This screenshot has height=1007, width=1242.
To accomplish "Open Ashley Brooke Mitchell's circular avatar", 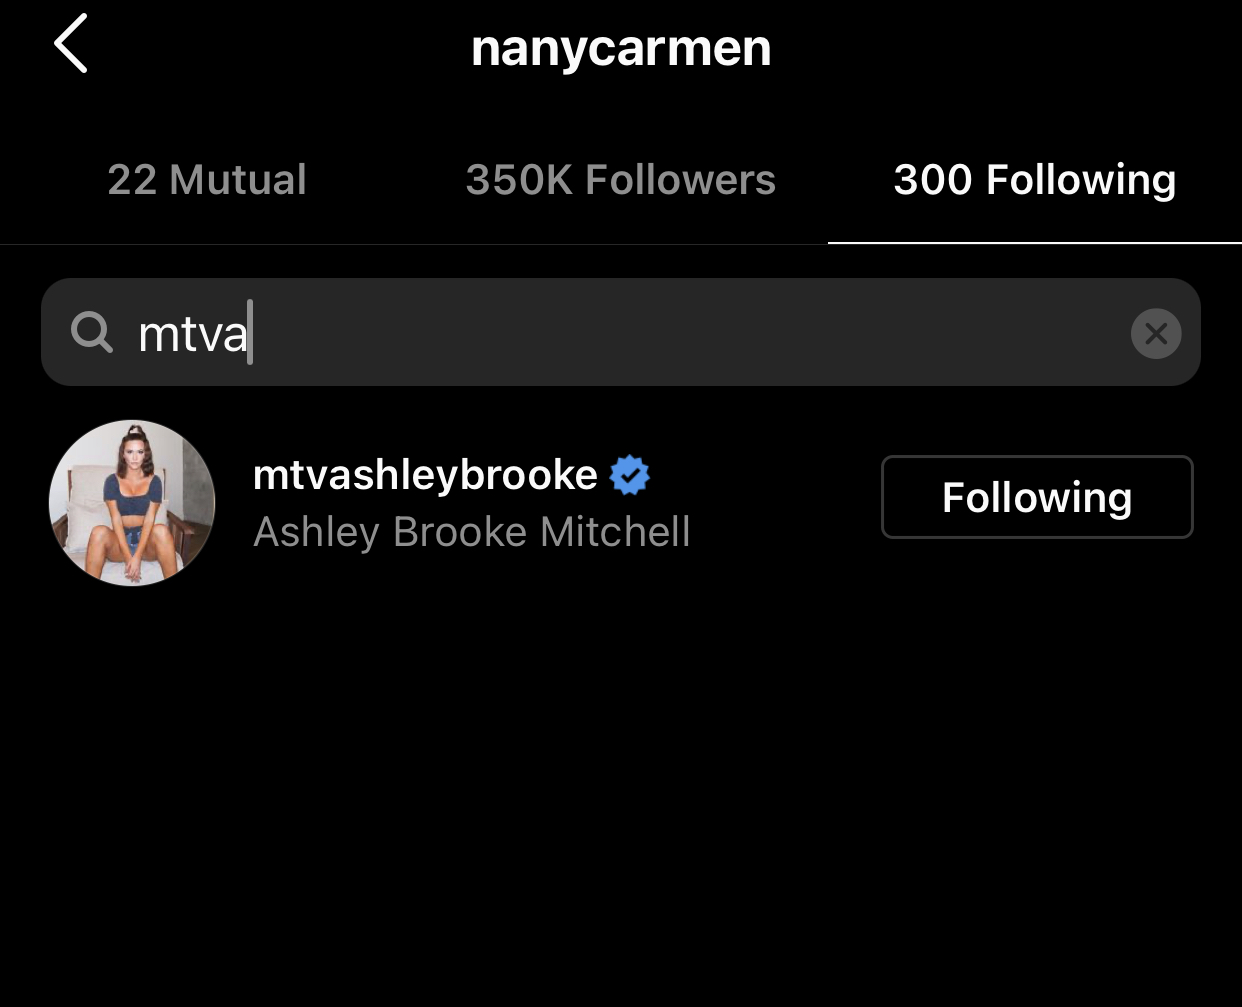I will coord(132,503).
